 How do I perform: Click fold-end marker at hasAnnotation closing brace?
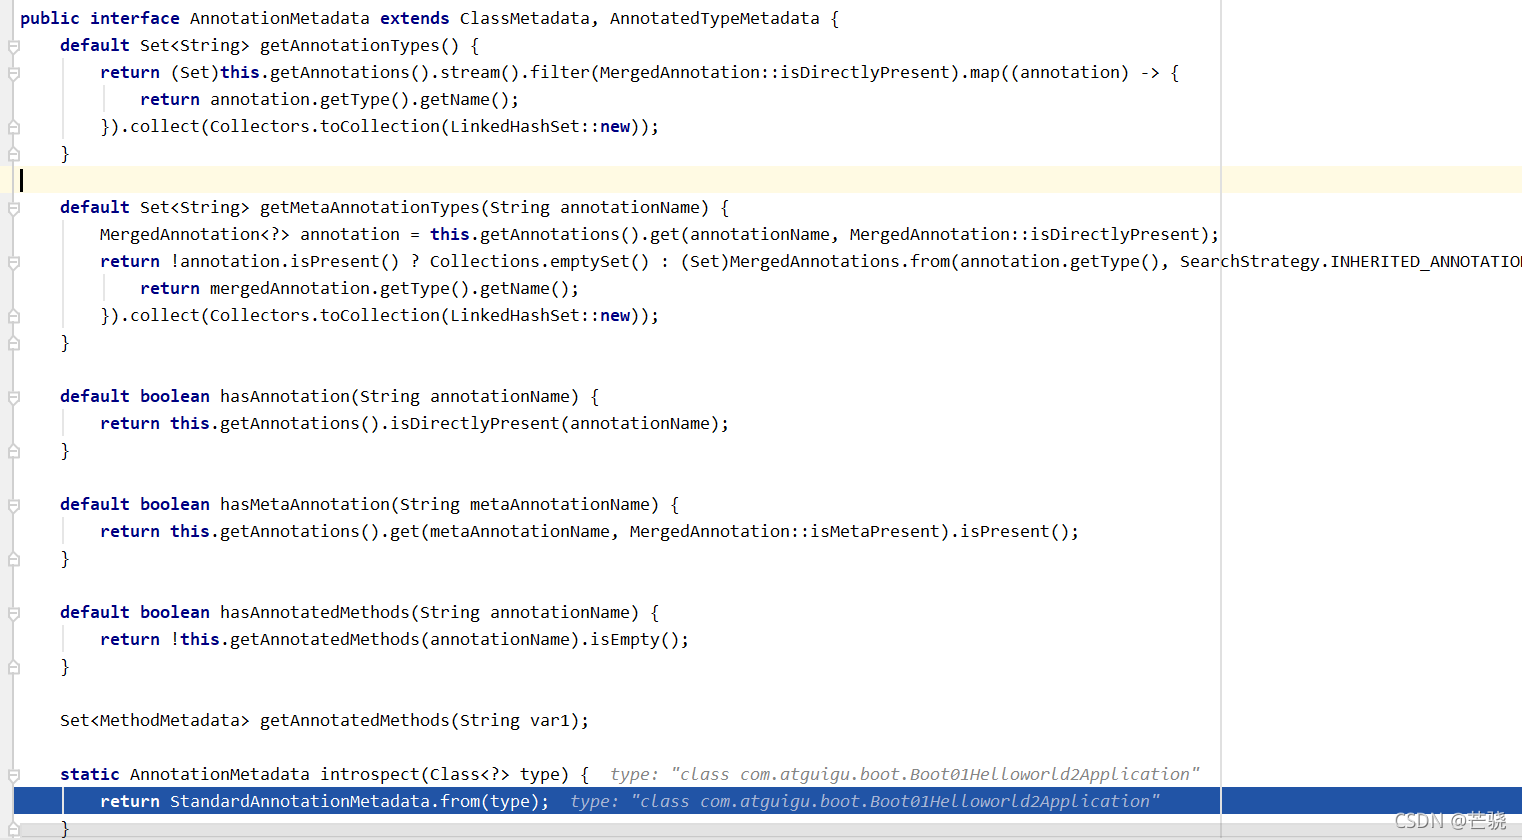point(14,451)
